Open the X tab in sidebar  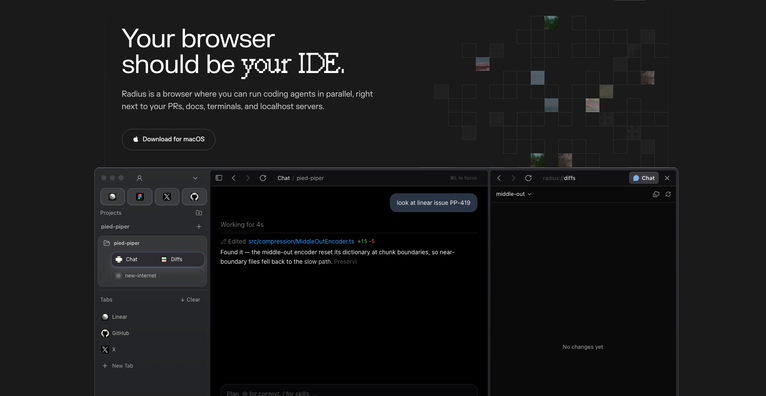(x=108, y=350)
